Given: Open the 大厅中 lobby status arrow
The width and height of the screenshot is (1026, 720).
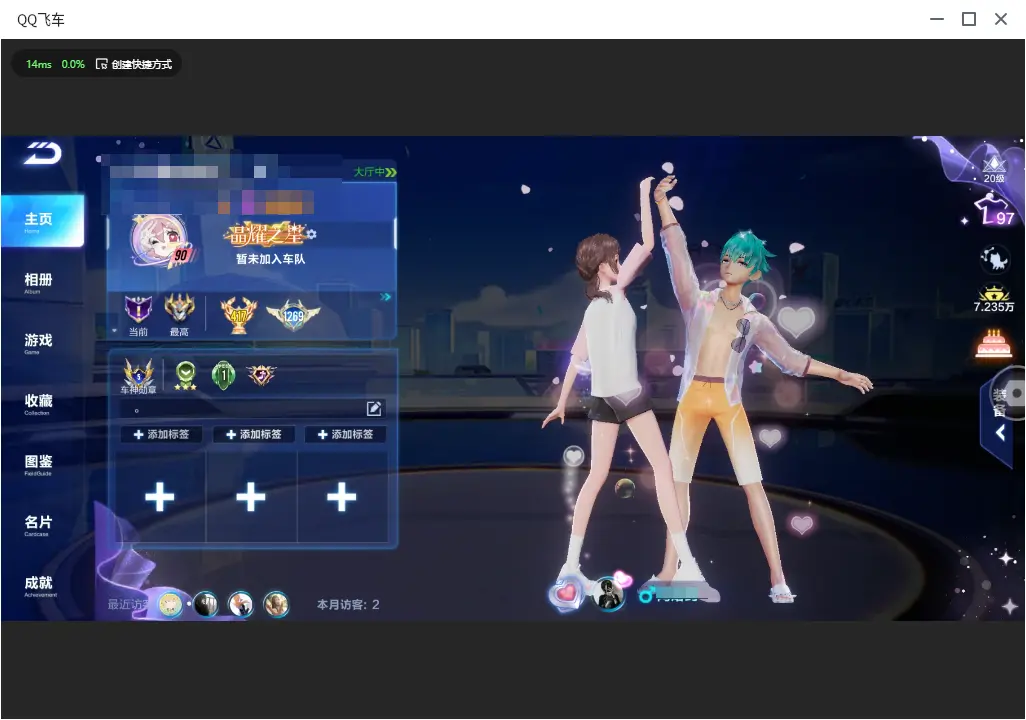Looking at the screenshot, I should pos(391,172).
